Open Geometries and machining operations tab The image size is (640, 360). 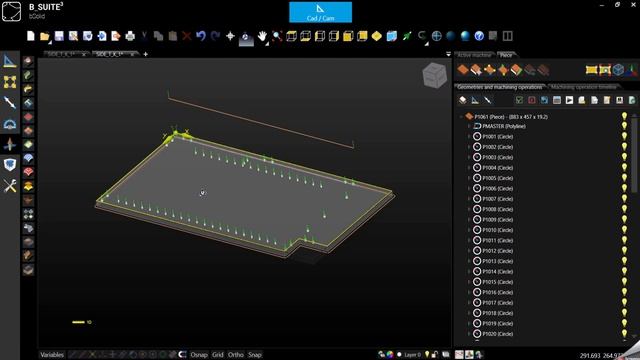500,87
